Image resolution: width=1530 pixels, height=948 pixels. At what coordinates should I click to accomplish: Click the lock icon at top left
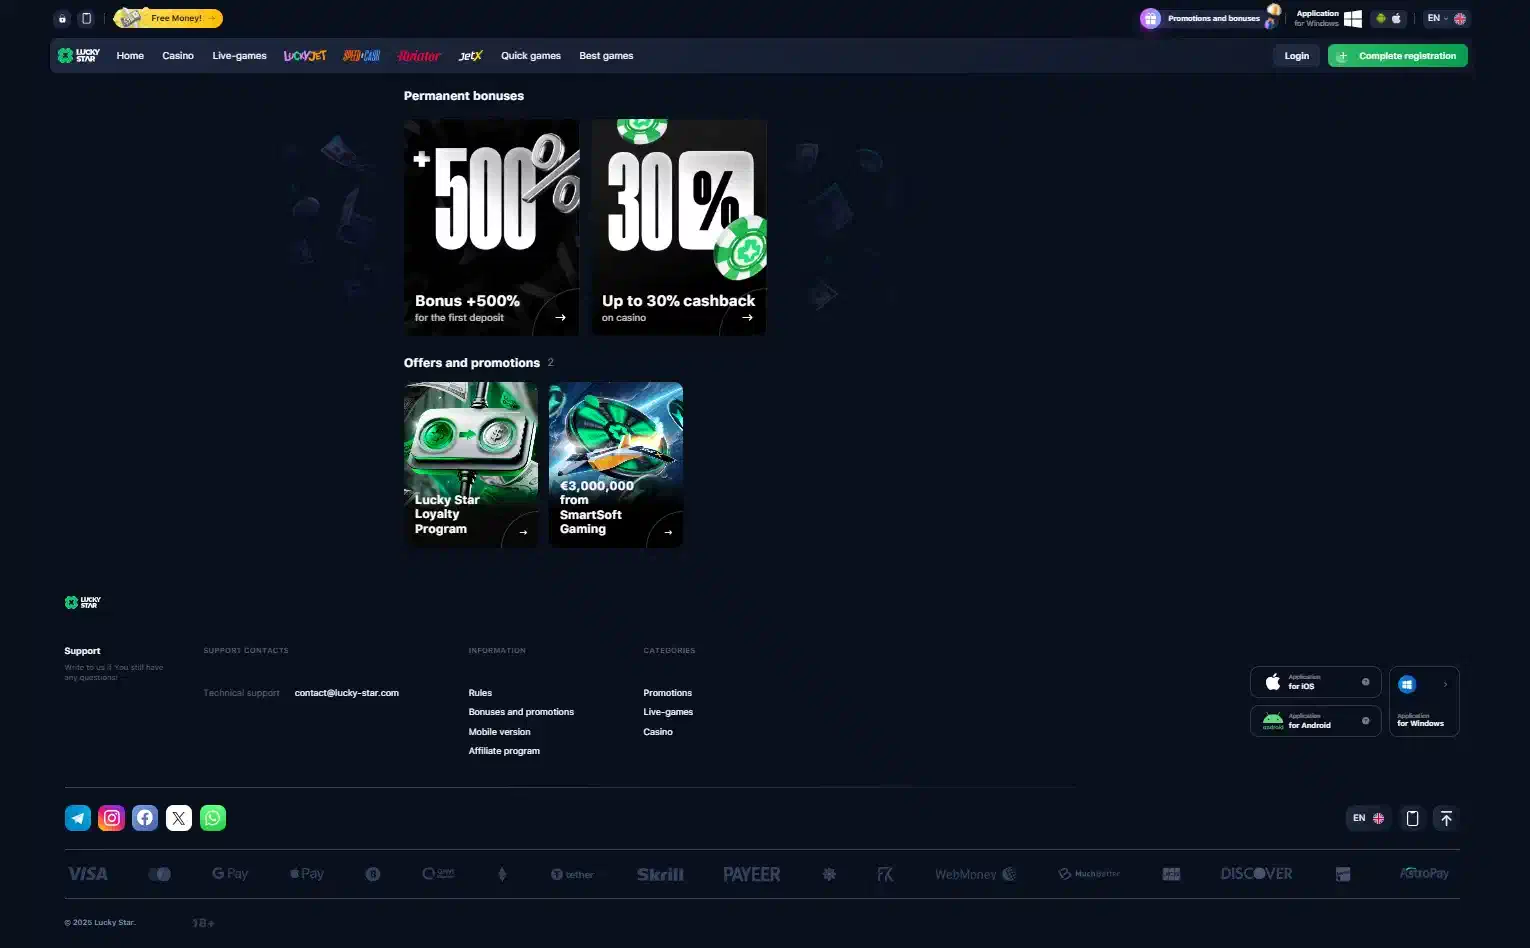(x=62, y=18)
